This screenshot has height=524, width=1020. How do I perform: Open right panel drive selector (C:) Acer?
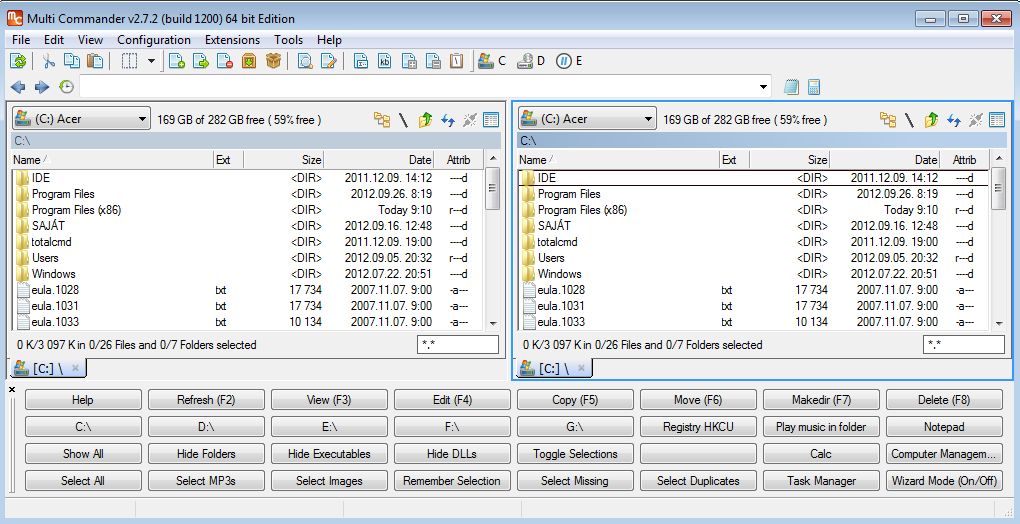pos(587,119)
